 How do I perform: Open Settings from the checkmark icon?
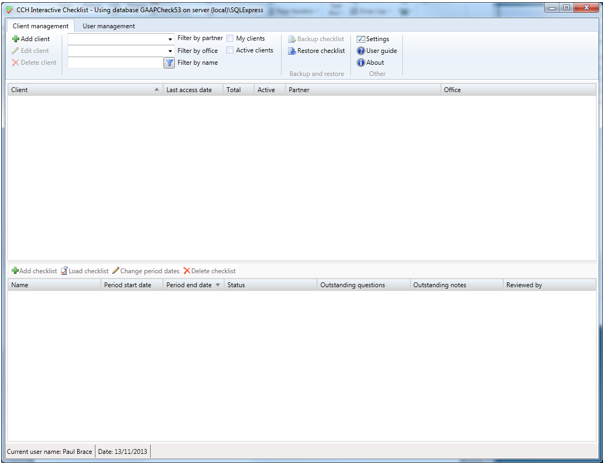pos(361,39)
